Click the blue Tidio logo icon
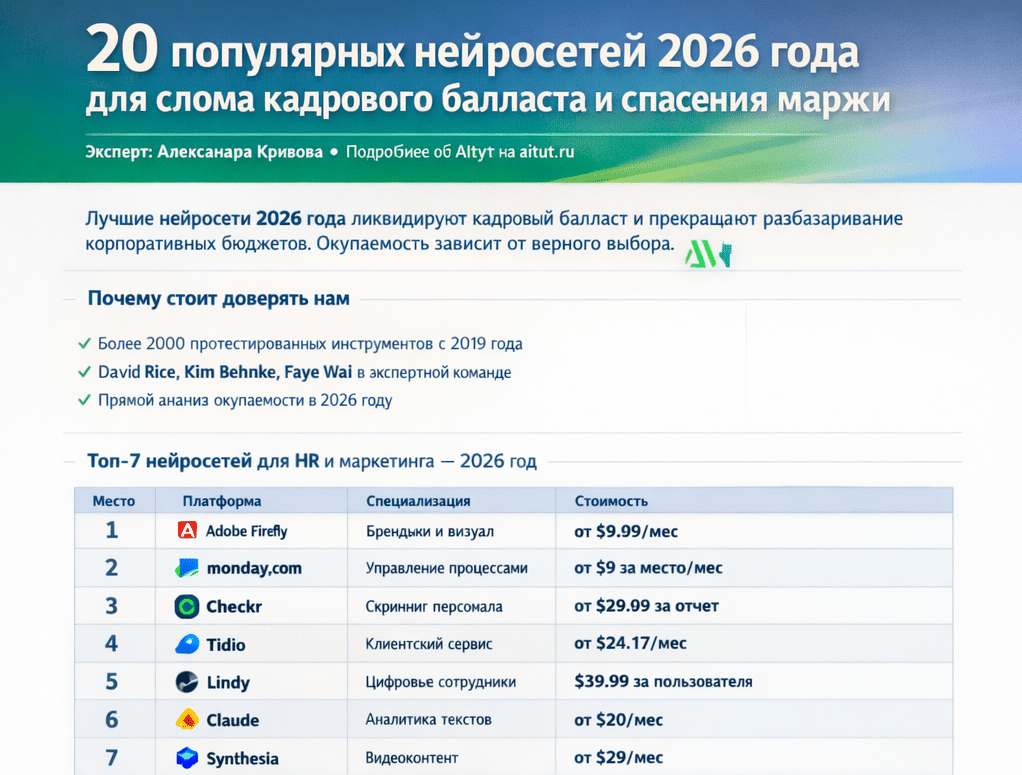1022x775 pixels. coord(187,644)
